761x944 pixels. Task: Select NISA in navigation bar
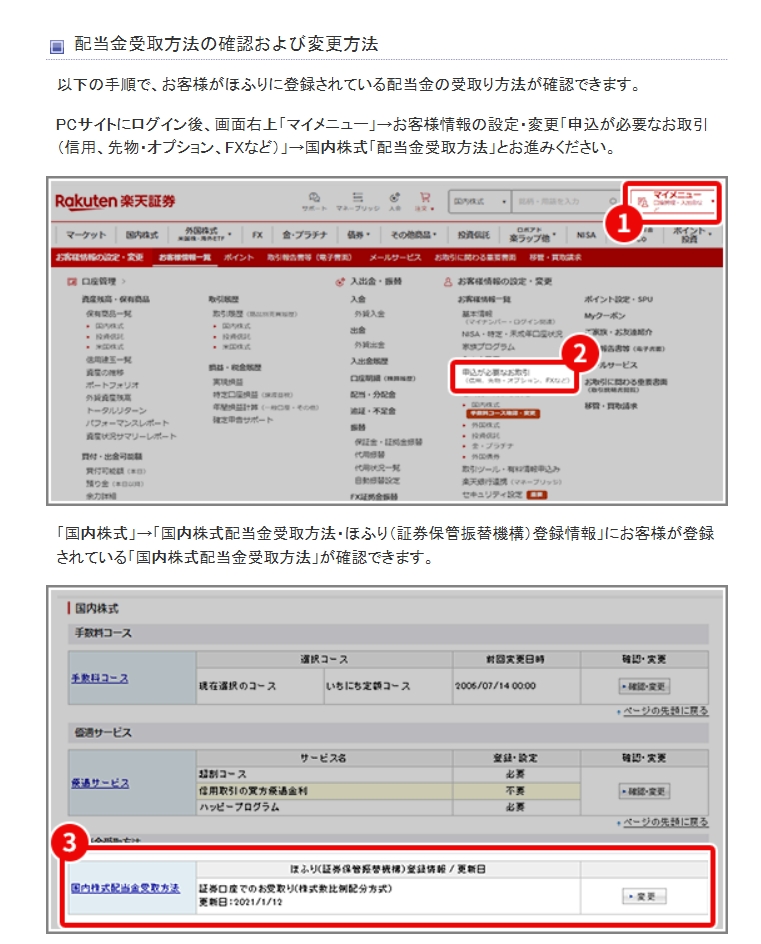[586, 235]
